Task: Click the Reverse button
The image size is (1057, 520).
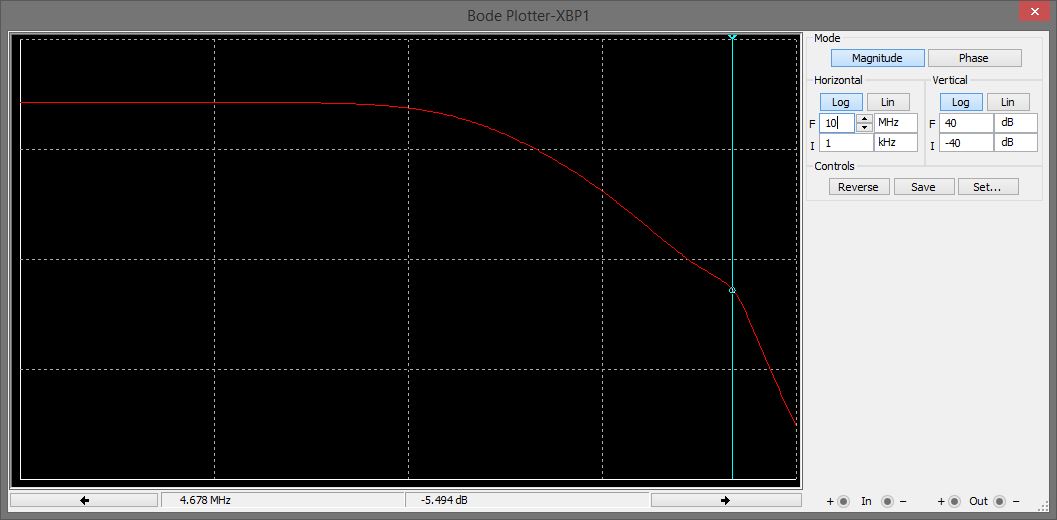Action: [x=859, y=187]
